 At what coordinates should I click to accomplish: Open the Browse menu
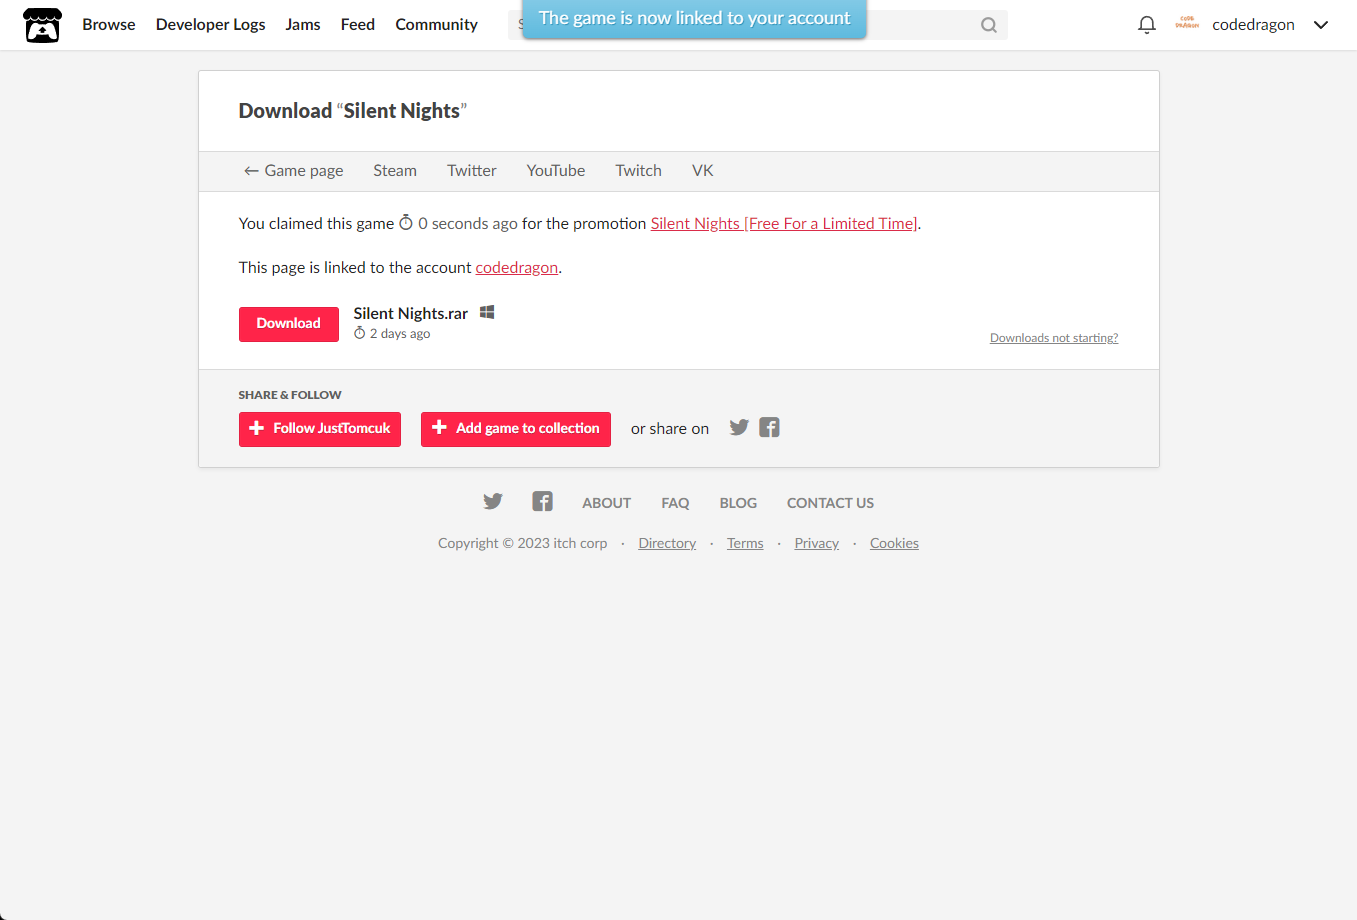pyautogui.click(x=109, y=25)
